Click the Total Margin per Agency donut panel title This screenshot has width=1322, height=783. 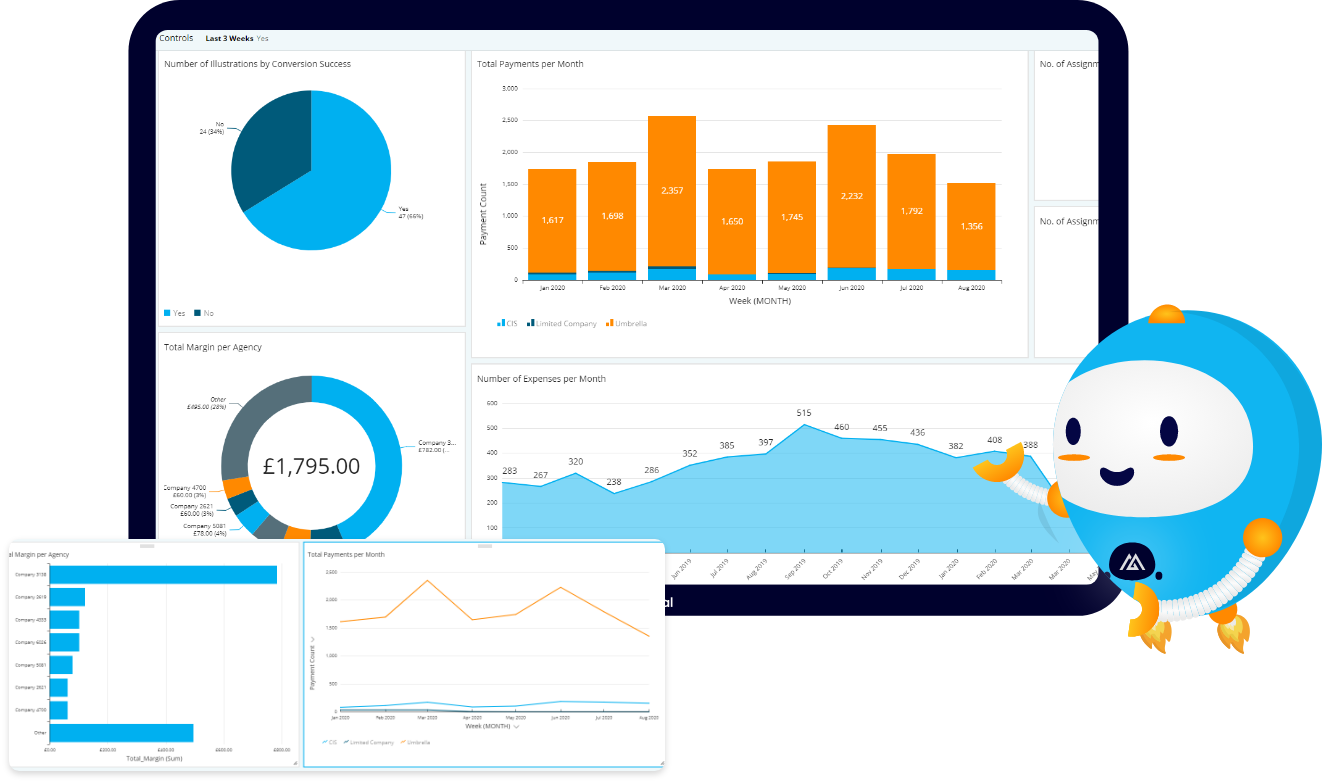[215, 347]
